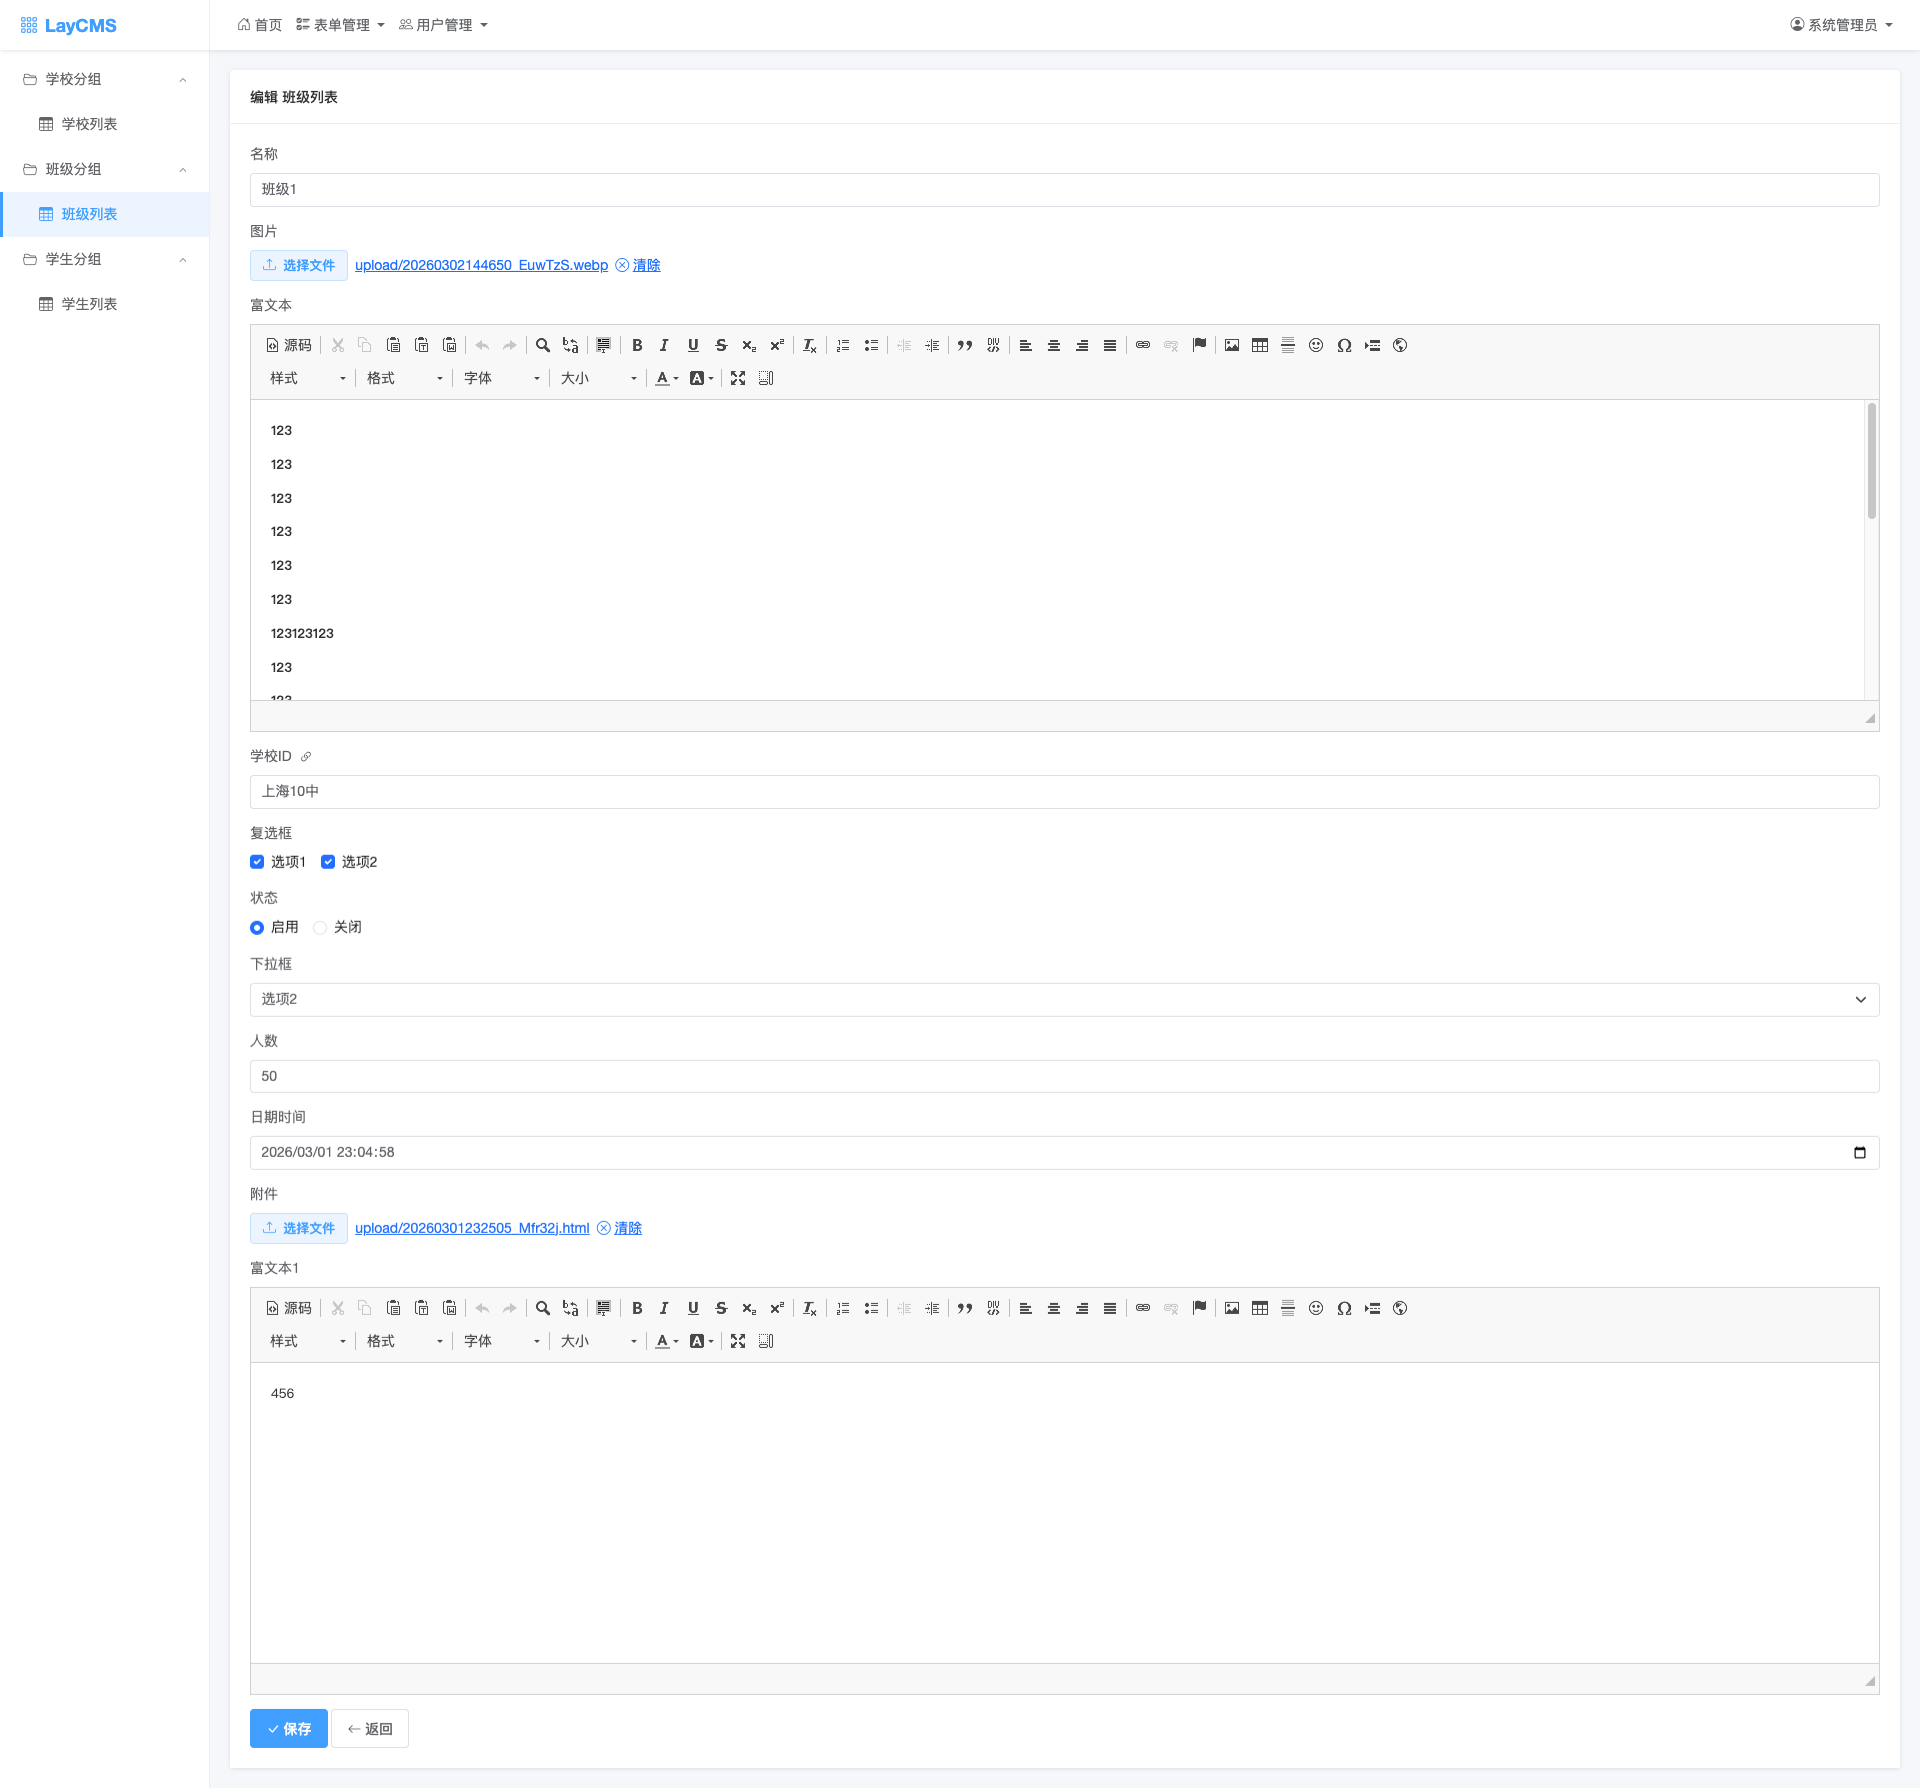Open text color picker in first editor
The width and height of the screenshot is (1920, 1789).
coord(666,378)
